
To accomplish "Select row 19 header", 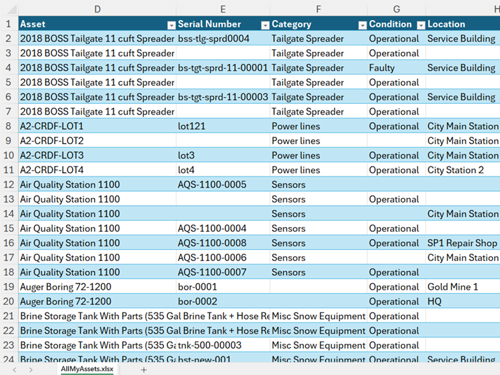I will coord(9,287).
